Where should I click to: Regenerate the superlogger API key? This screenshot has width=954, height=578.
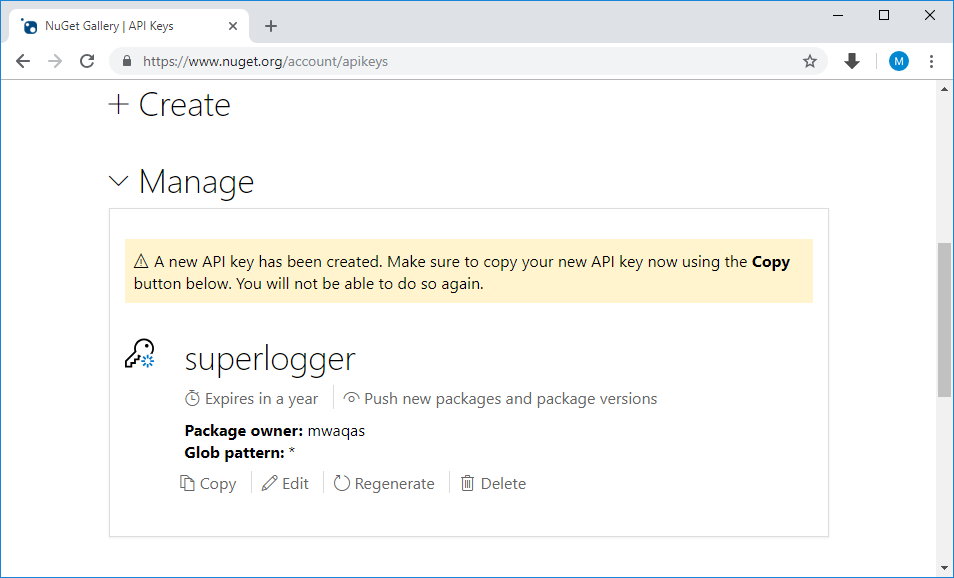(x=384, y=484)
